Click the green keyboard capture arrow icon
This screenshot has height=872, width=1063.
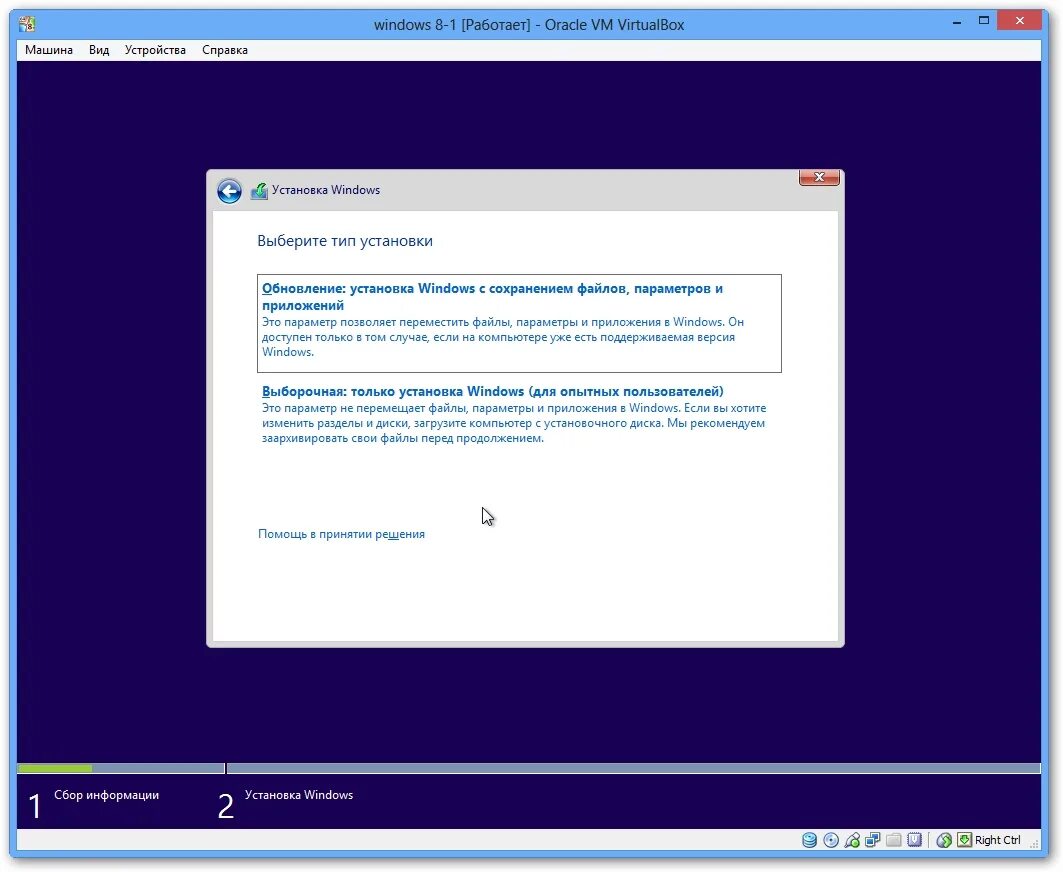pos(964,840)
